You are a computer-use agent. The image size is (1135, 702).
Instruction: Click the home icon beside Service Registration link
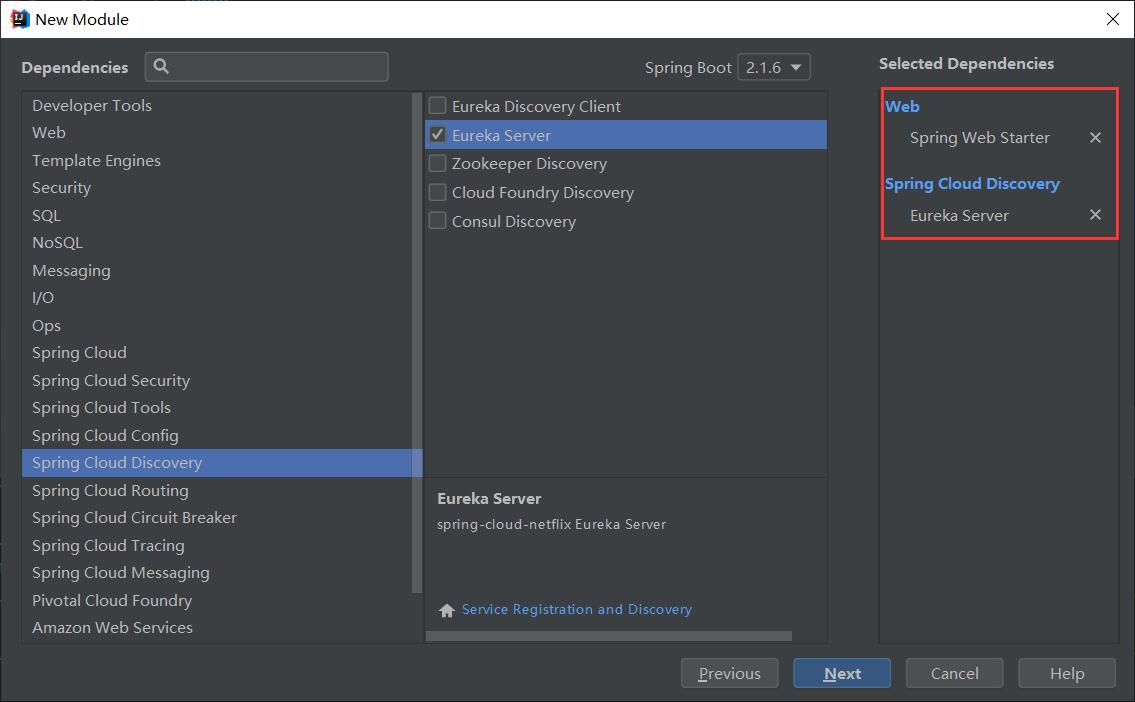(447, 610)
